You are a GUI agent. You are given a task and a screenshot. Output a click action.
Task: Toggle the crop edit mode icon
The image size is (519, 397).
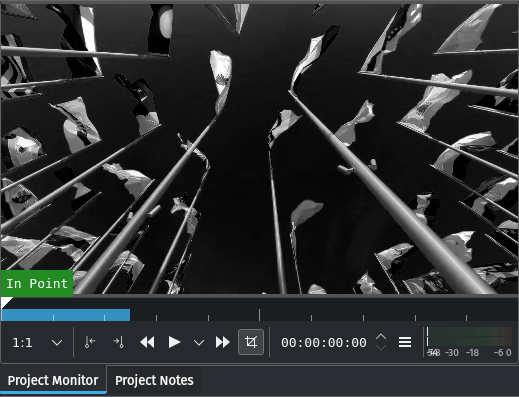pos(251,342)
